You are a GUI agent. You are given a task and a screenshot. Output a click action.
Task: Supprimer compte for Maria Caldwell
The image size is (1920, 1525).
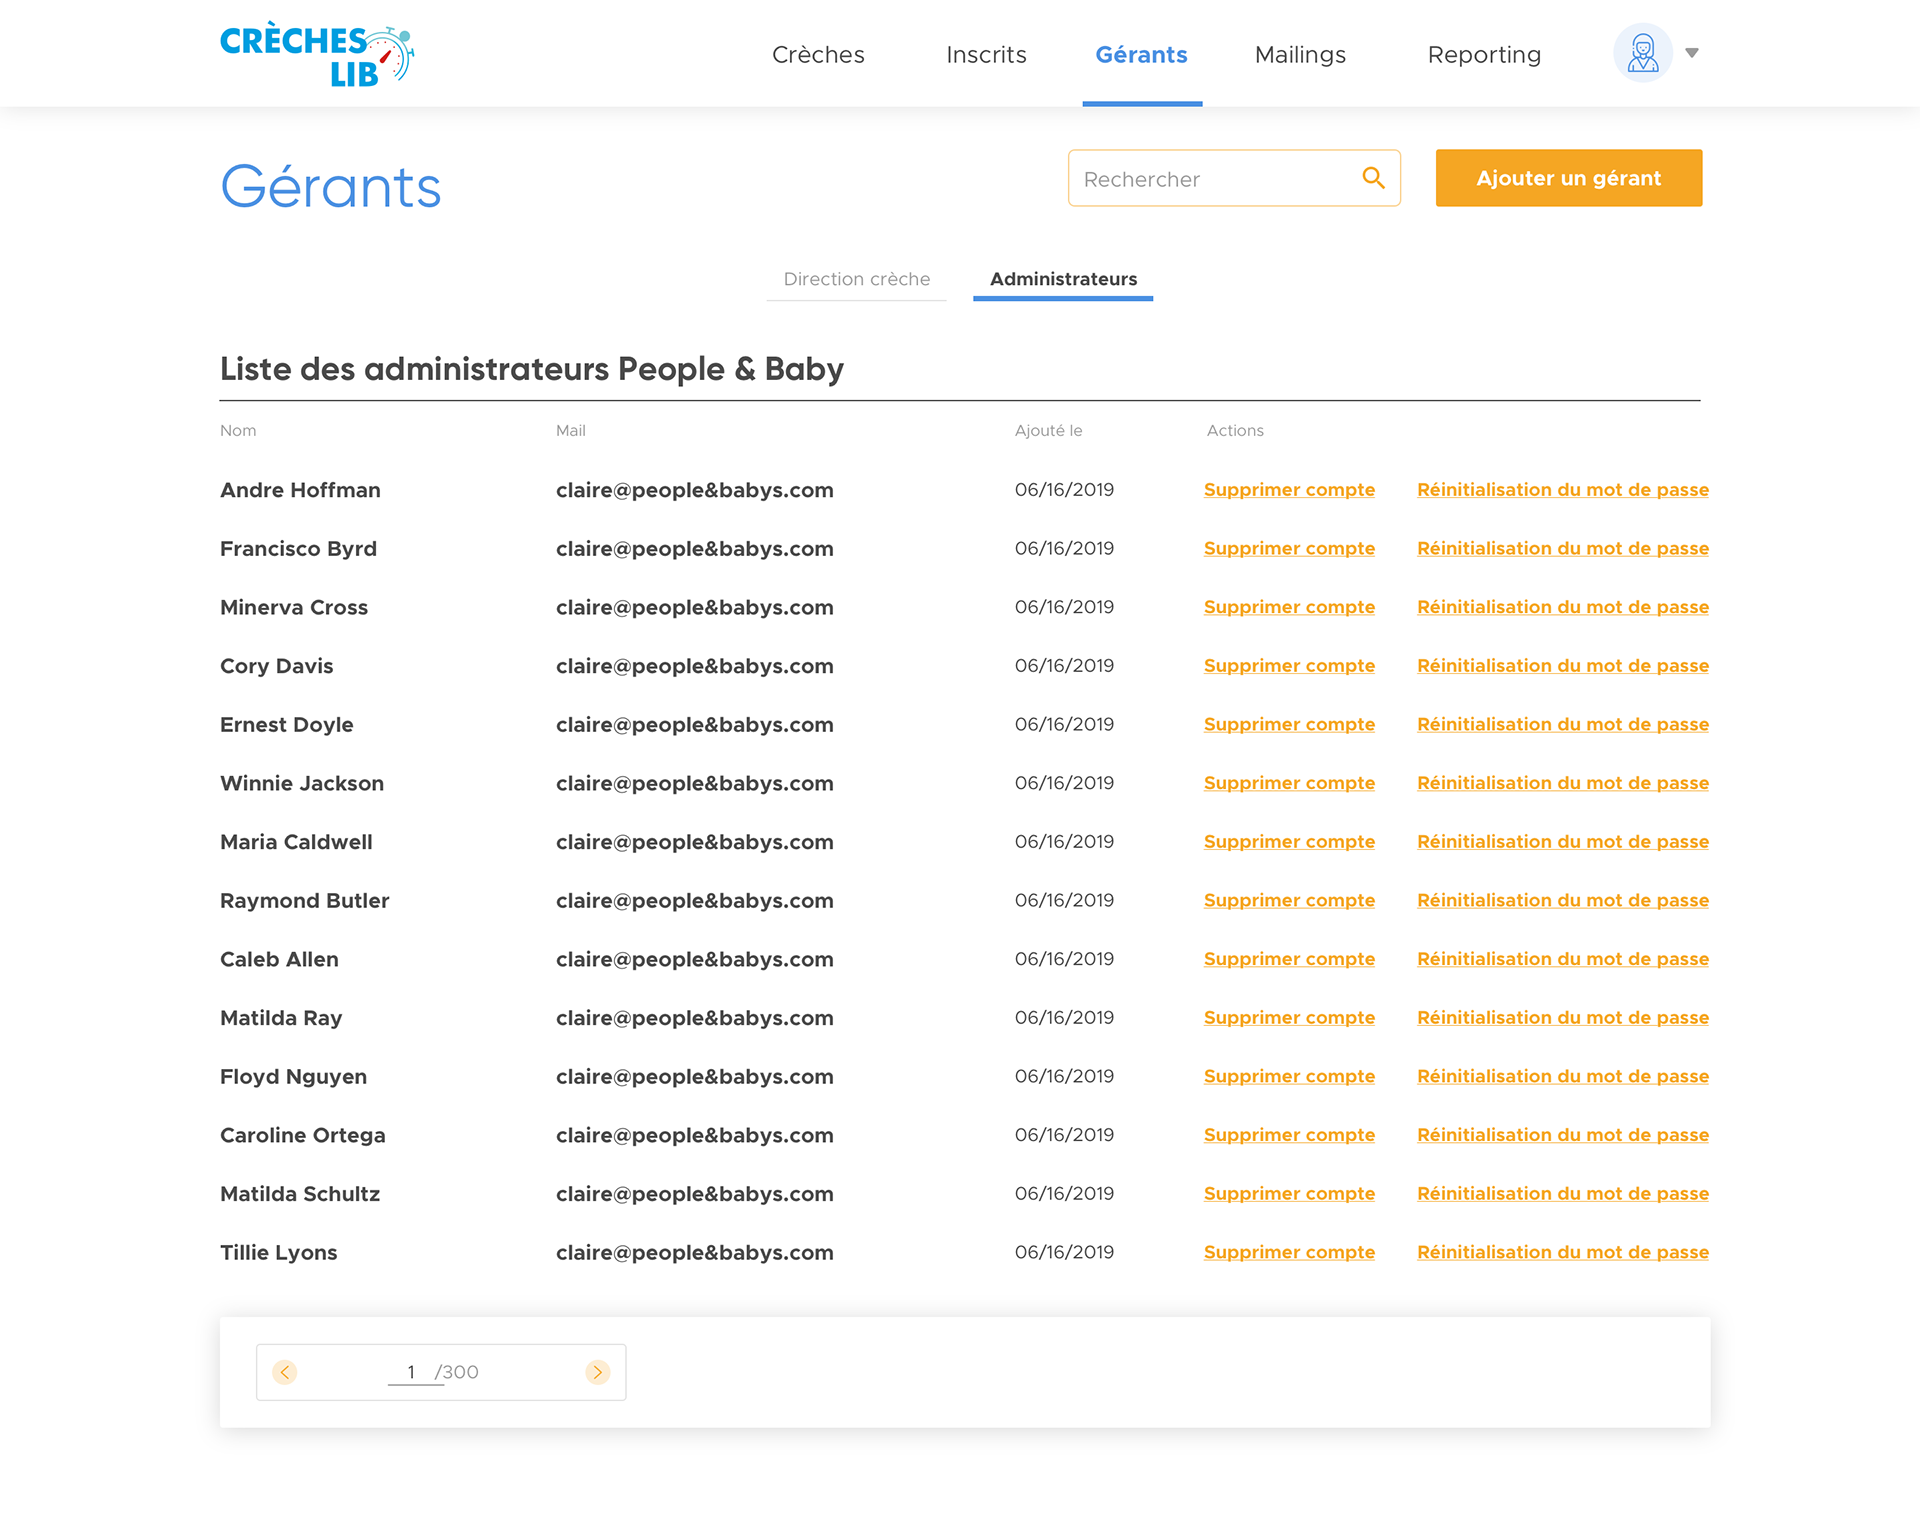[x=1289, y=842]
